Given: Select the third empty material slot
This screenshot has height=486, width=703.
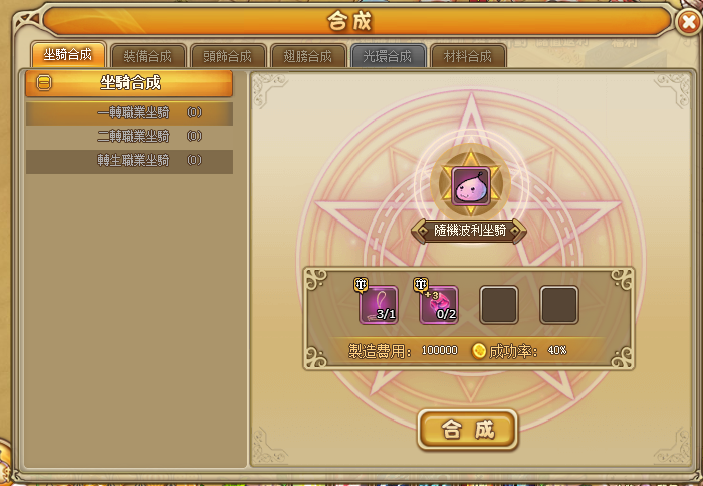Looking at the screenshot, I should coord(499,305).
